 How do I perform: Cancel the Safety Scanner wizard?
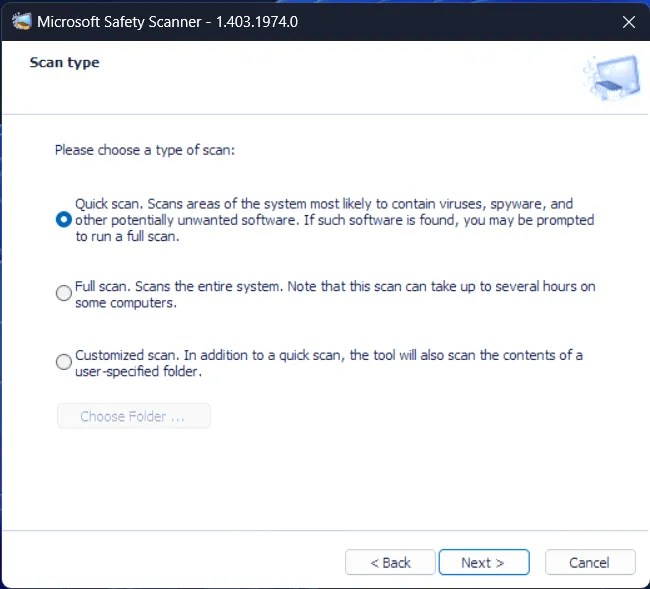click(x=590, y=562)
